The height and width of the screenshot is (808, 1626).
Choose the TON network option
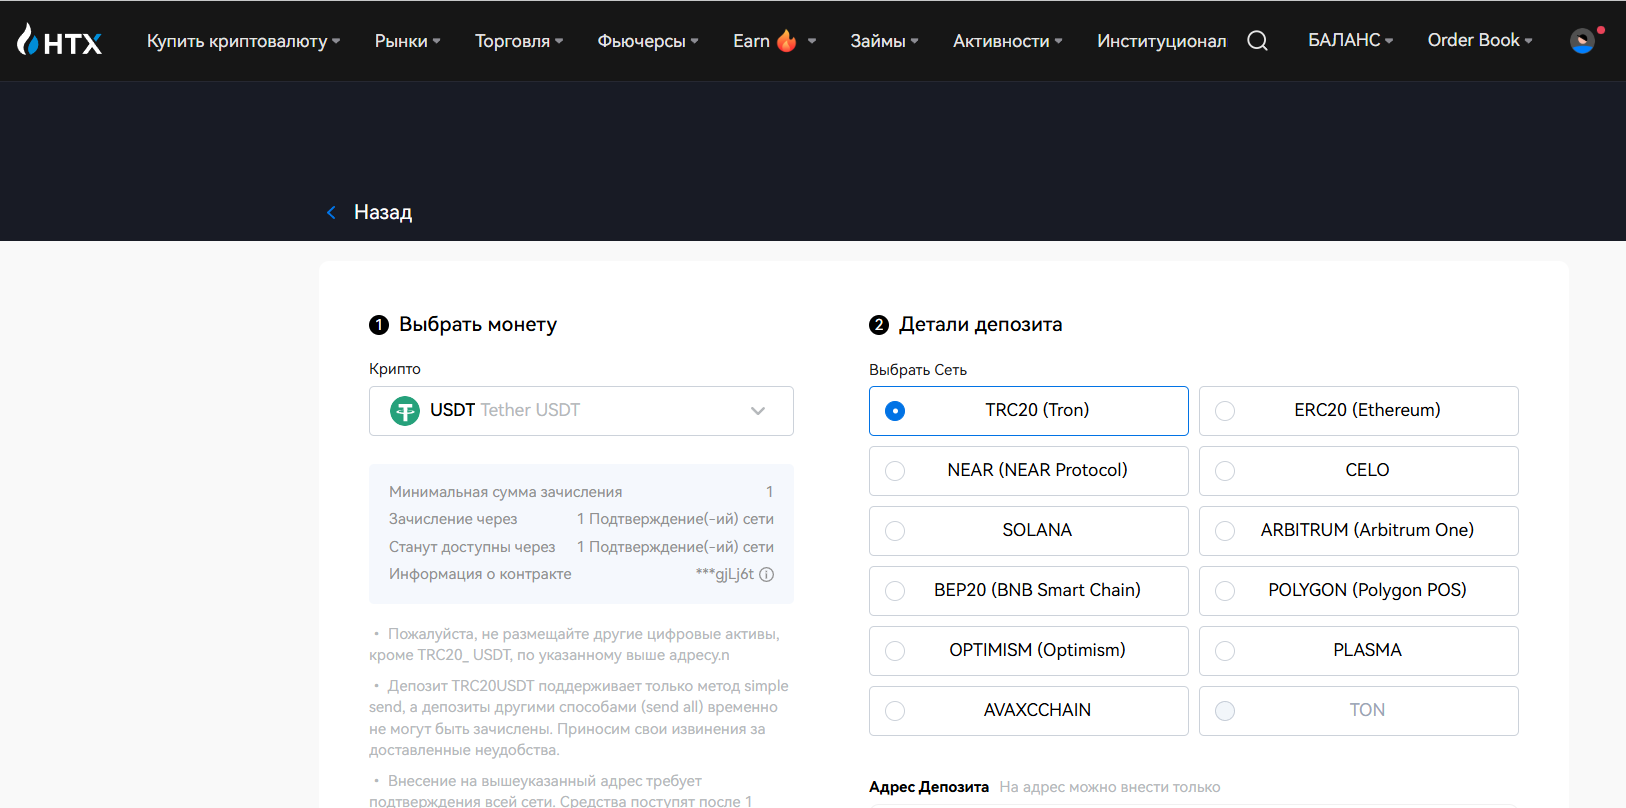[x=1359, y=711]
